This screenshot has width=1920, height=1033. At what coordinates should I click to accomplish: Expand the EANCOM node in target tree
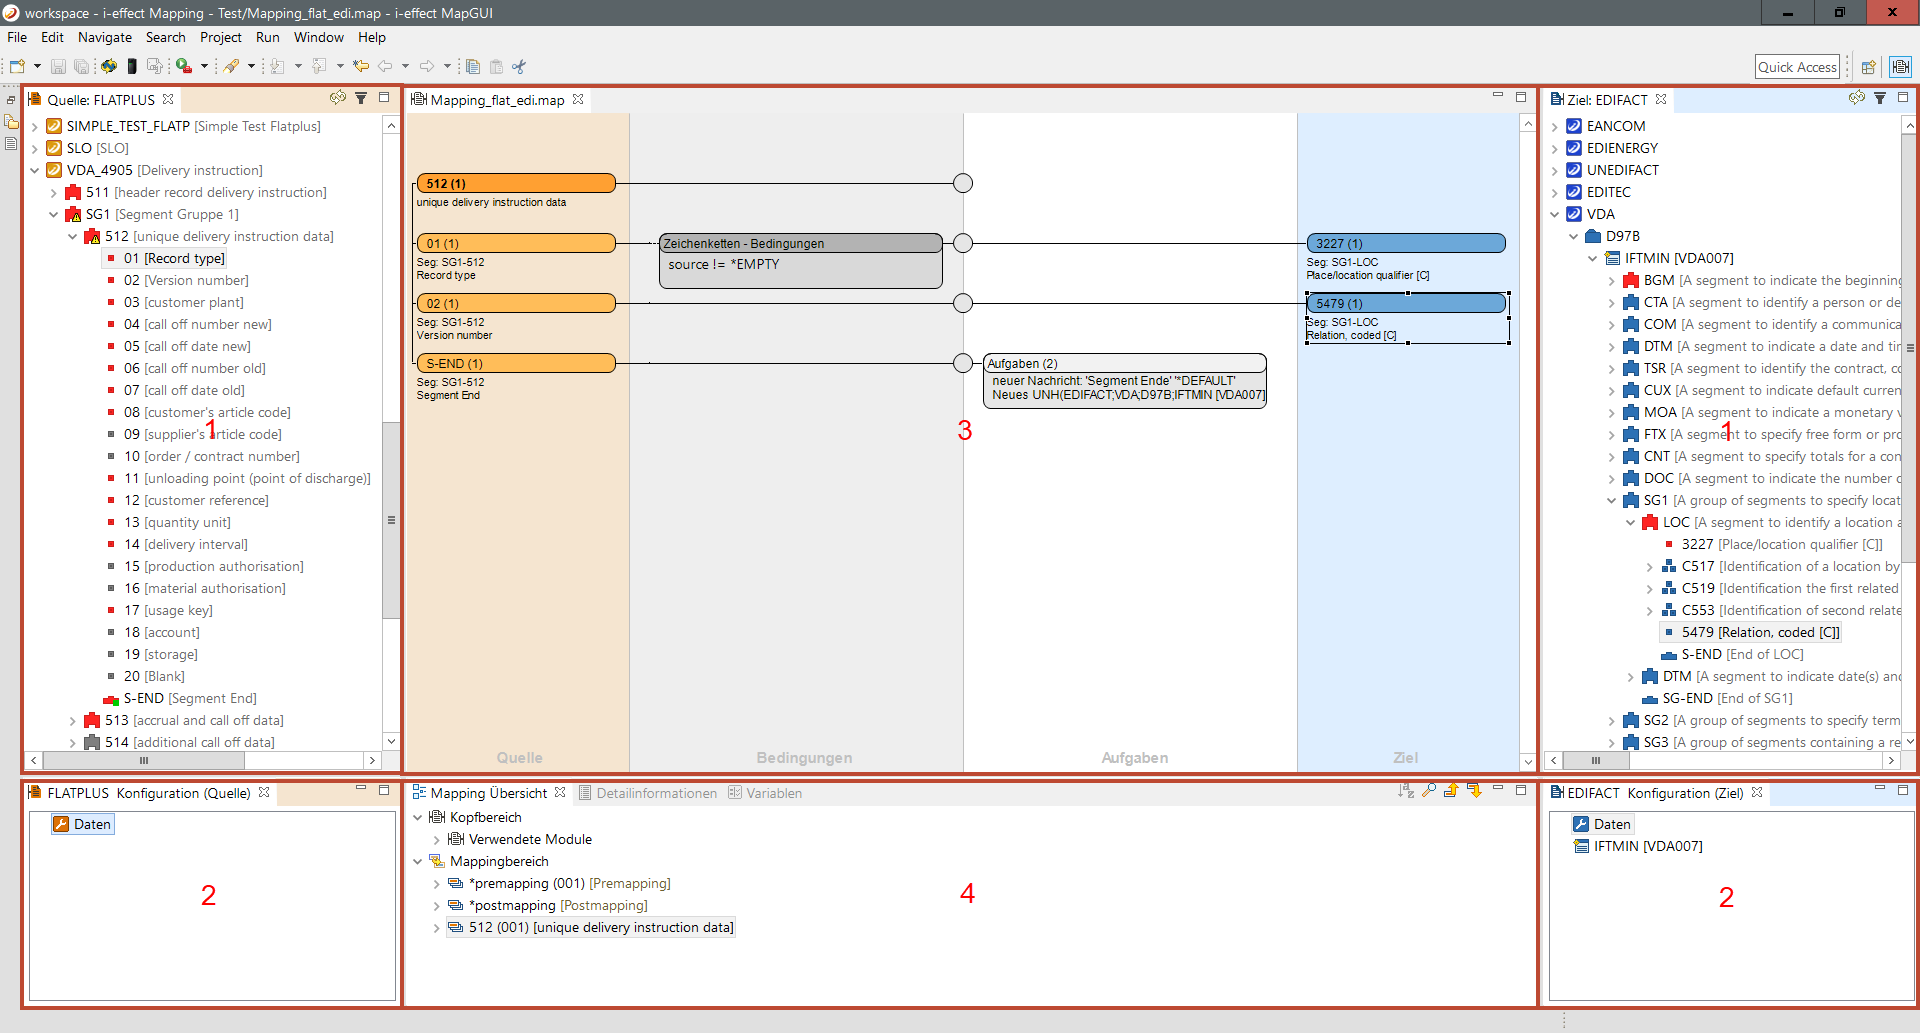(x=1555, y=127)
